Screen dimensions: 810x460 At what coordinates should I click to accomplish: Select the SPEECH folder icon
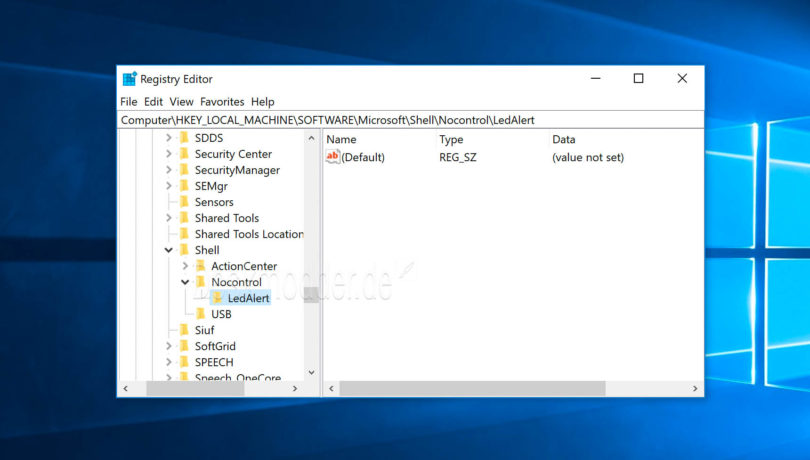tap(184, 362)
